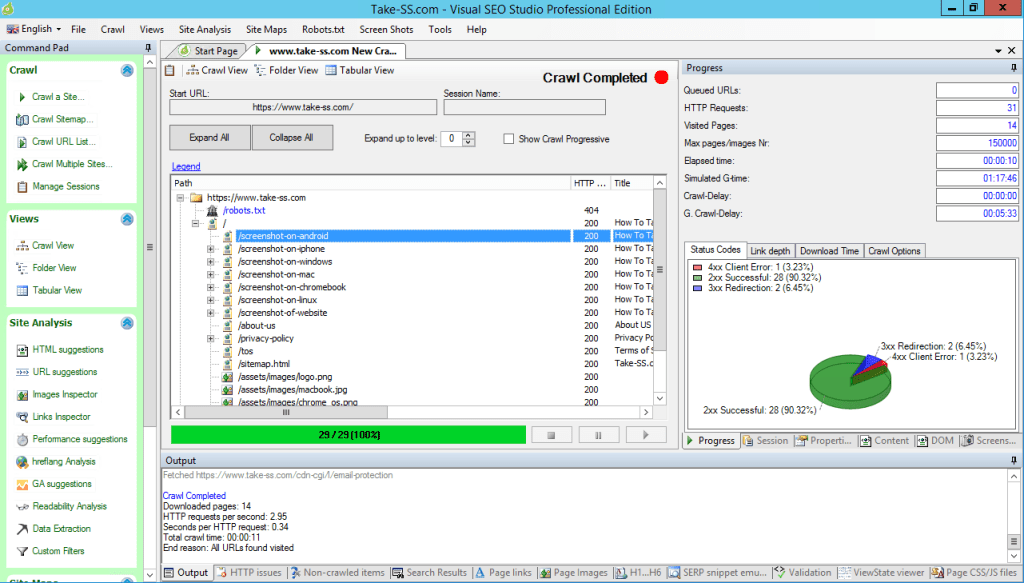Open the Robots.txt menu

point(323,29)
